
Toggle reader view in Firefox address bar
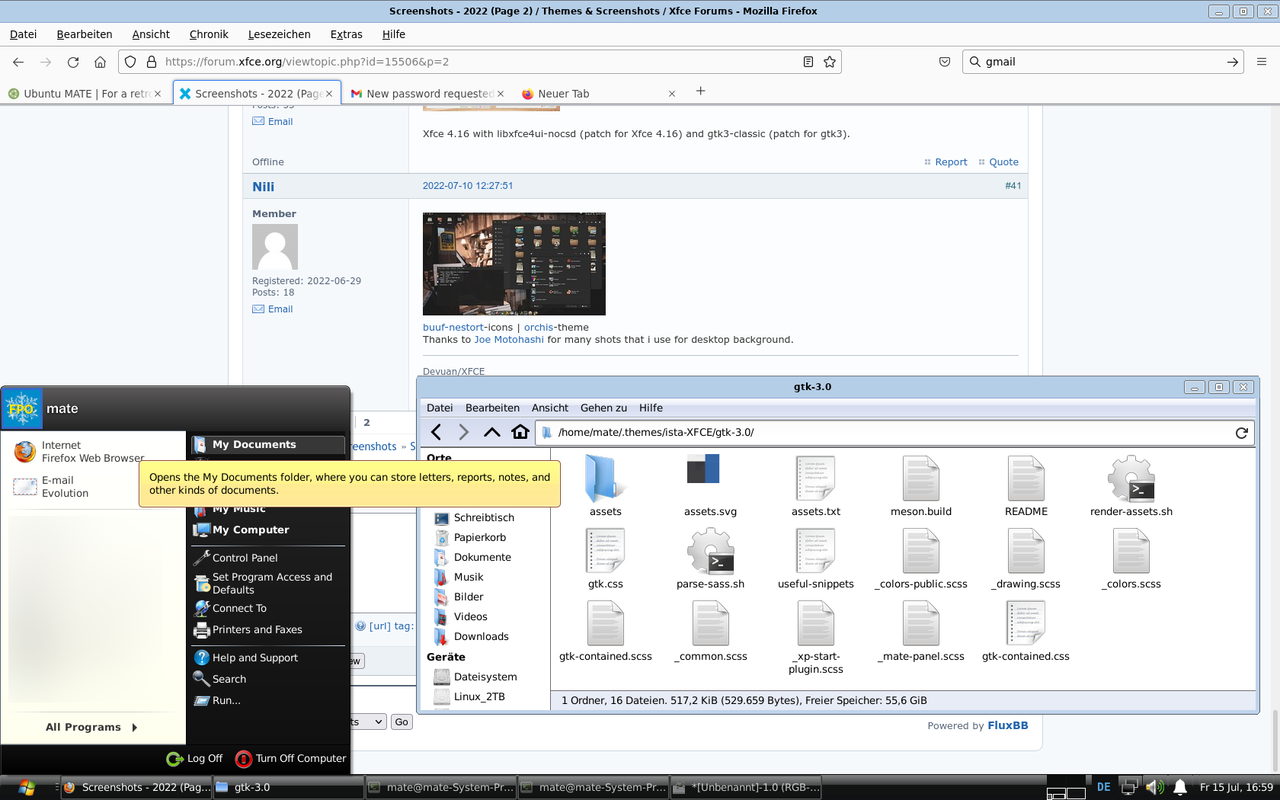[x=808, y=62]
